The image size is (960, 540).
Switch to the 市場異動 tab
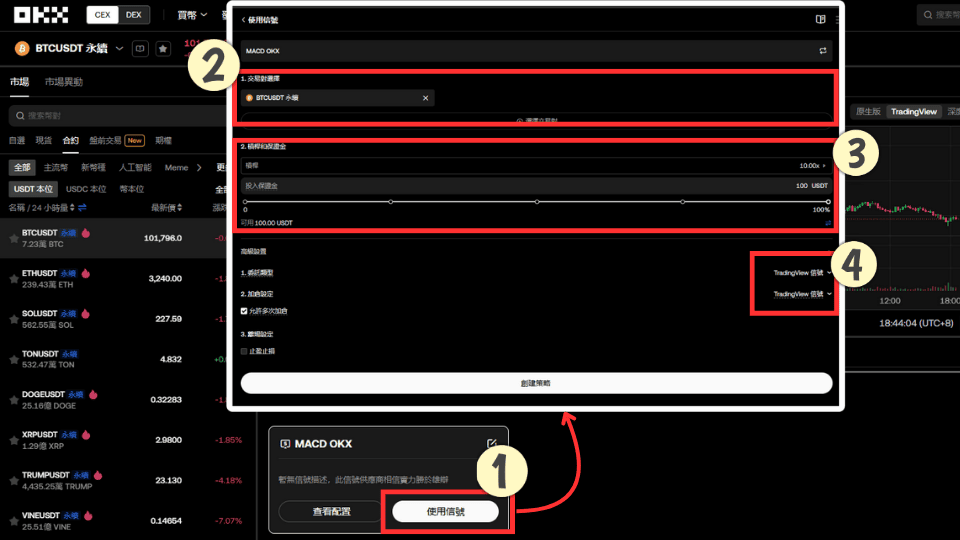pos(64,82)
